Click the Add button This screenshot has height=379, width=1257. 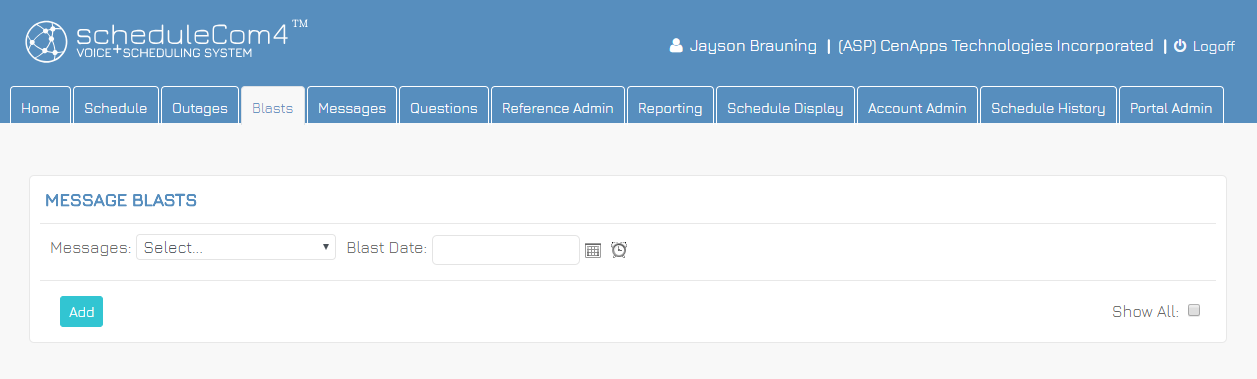point(81,312)
